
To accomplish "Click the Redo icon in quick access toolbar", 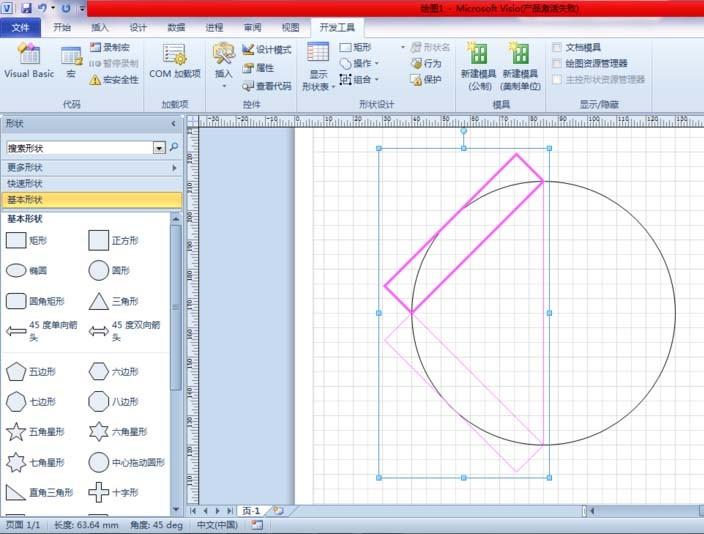I will click(x=66, y=8).
